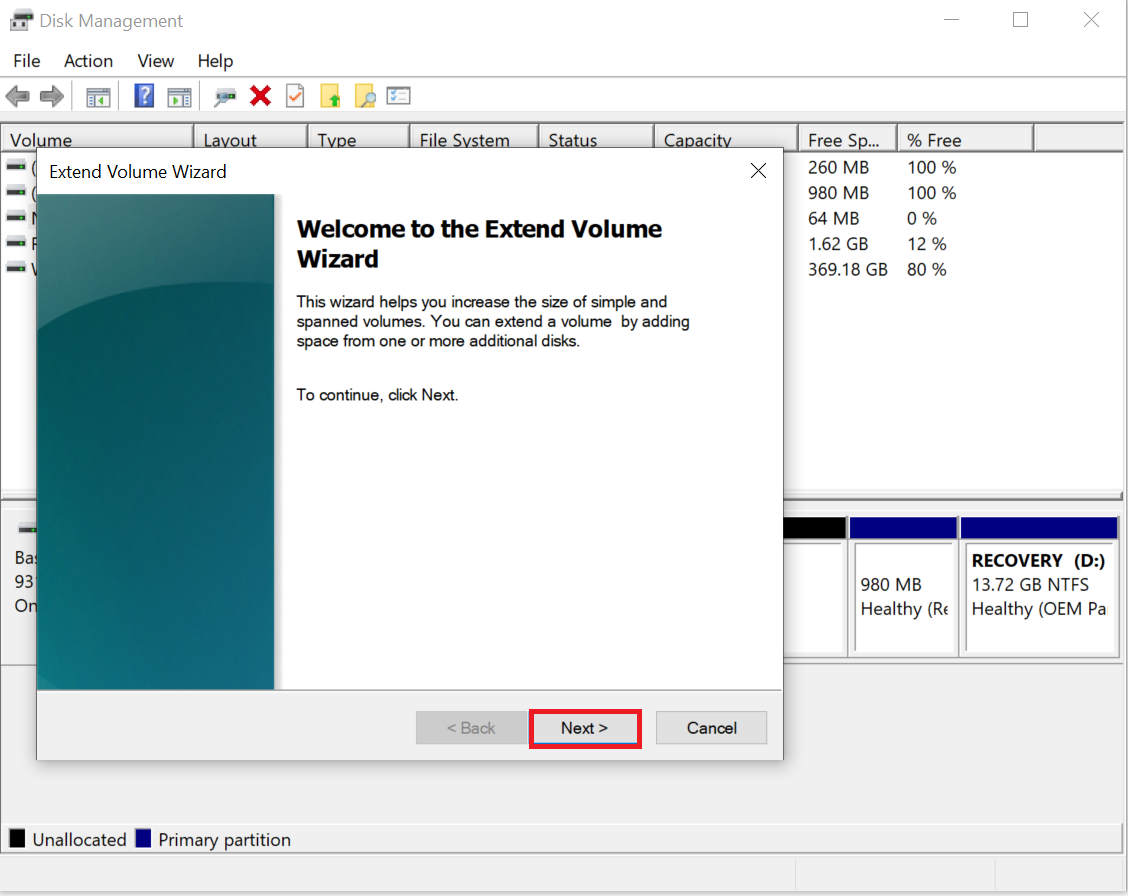
Task: Click the folder upload toolbar icon
Action: [330, 95]
